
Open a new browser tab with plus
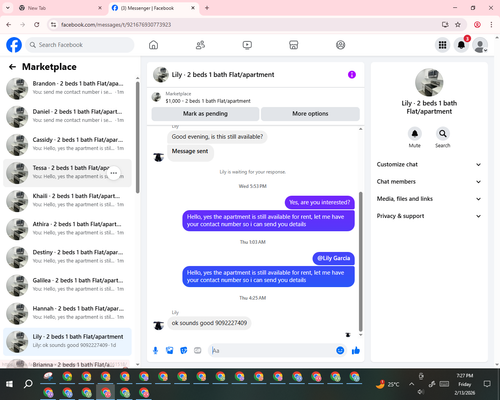pyautogui.click(x=207, y=8)
